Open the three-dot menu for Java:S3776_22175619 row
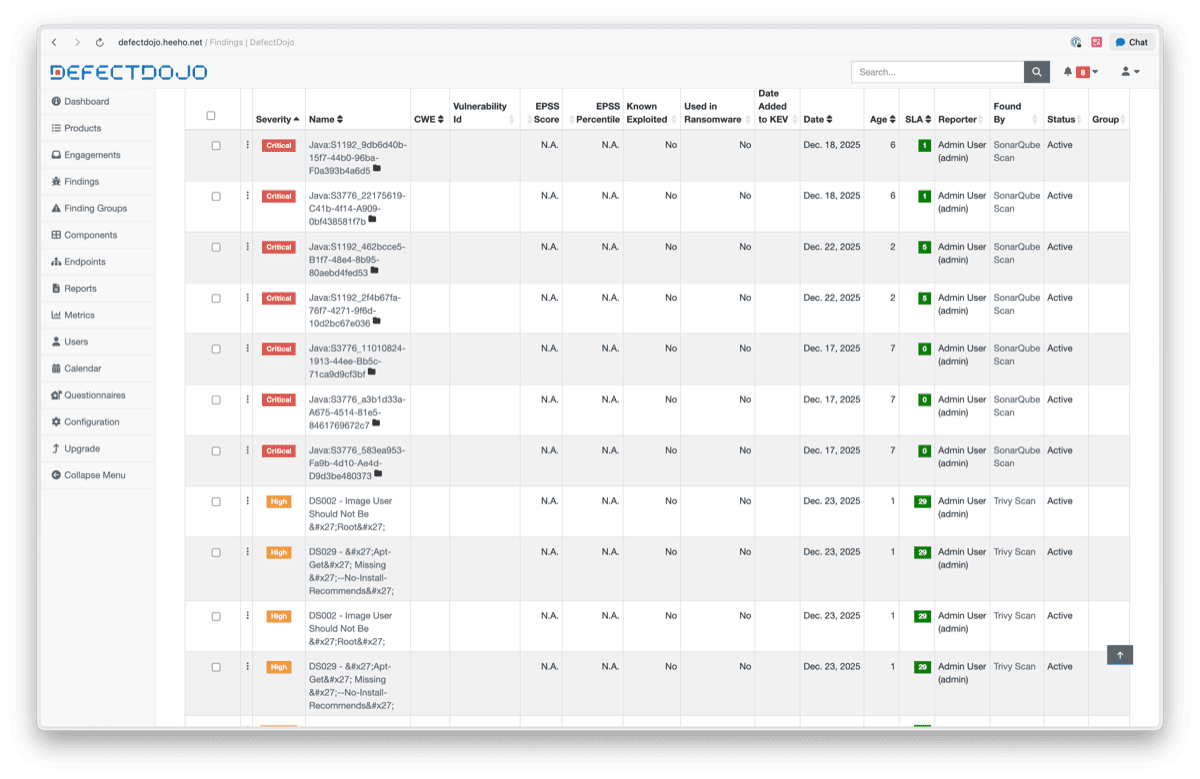Screen dimensions: 1200x779 click(x=247, y=196)
